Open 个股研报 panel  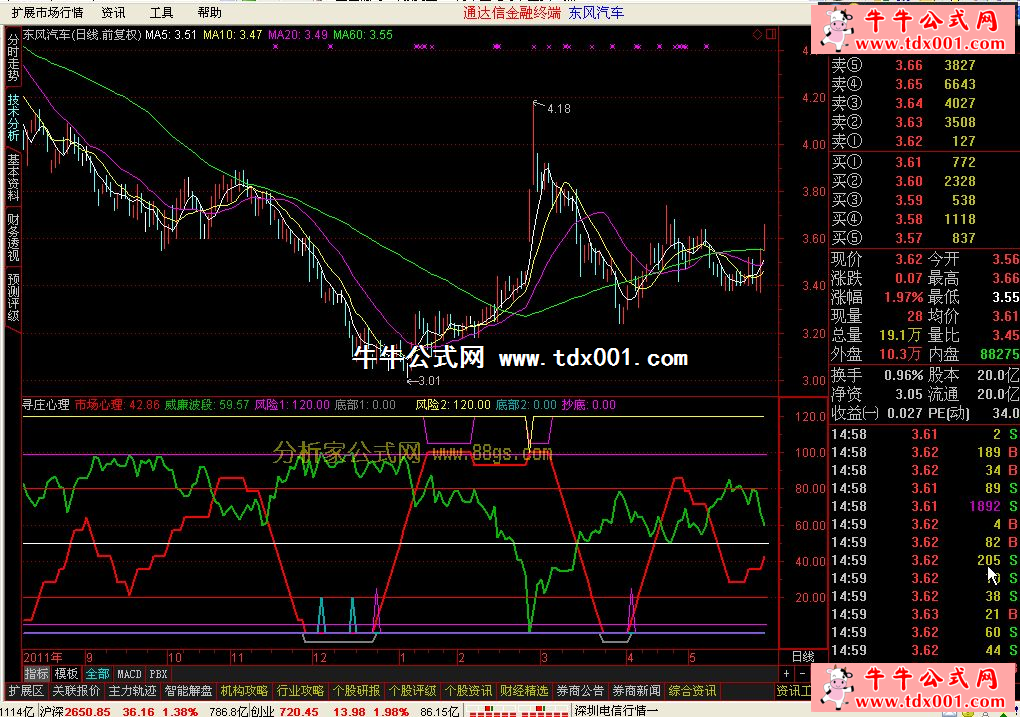[x=356, y=690]
